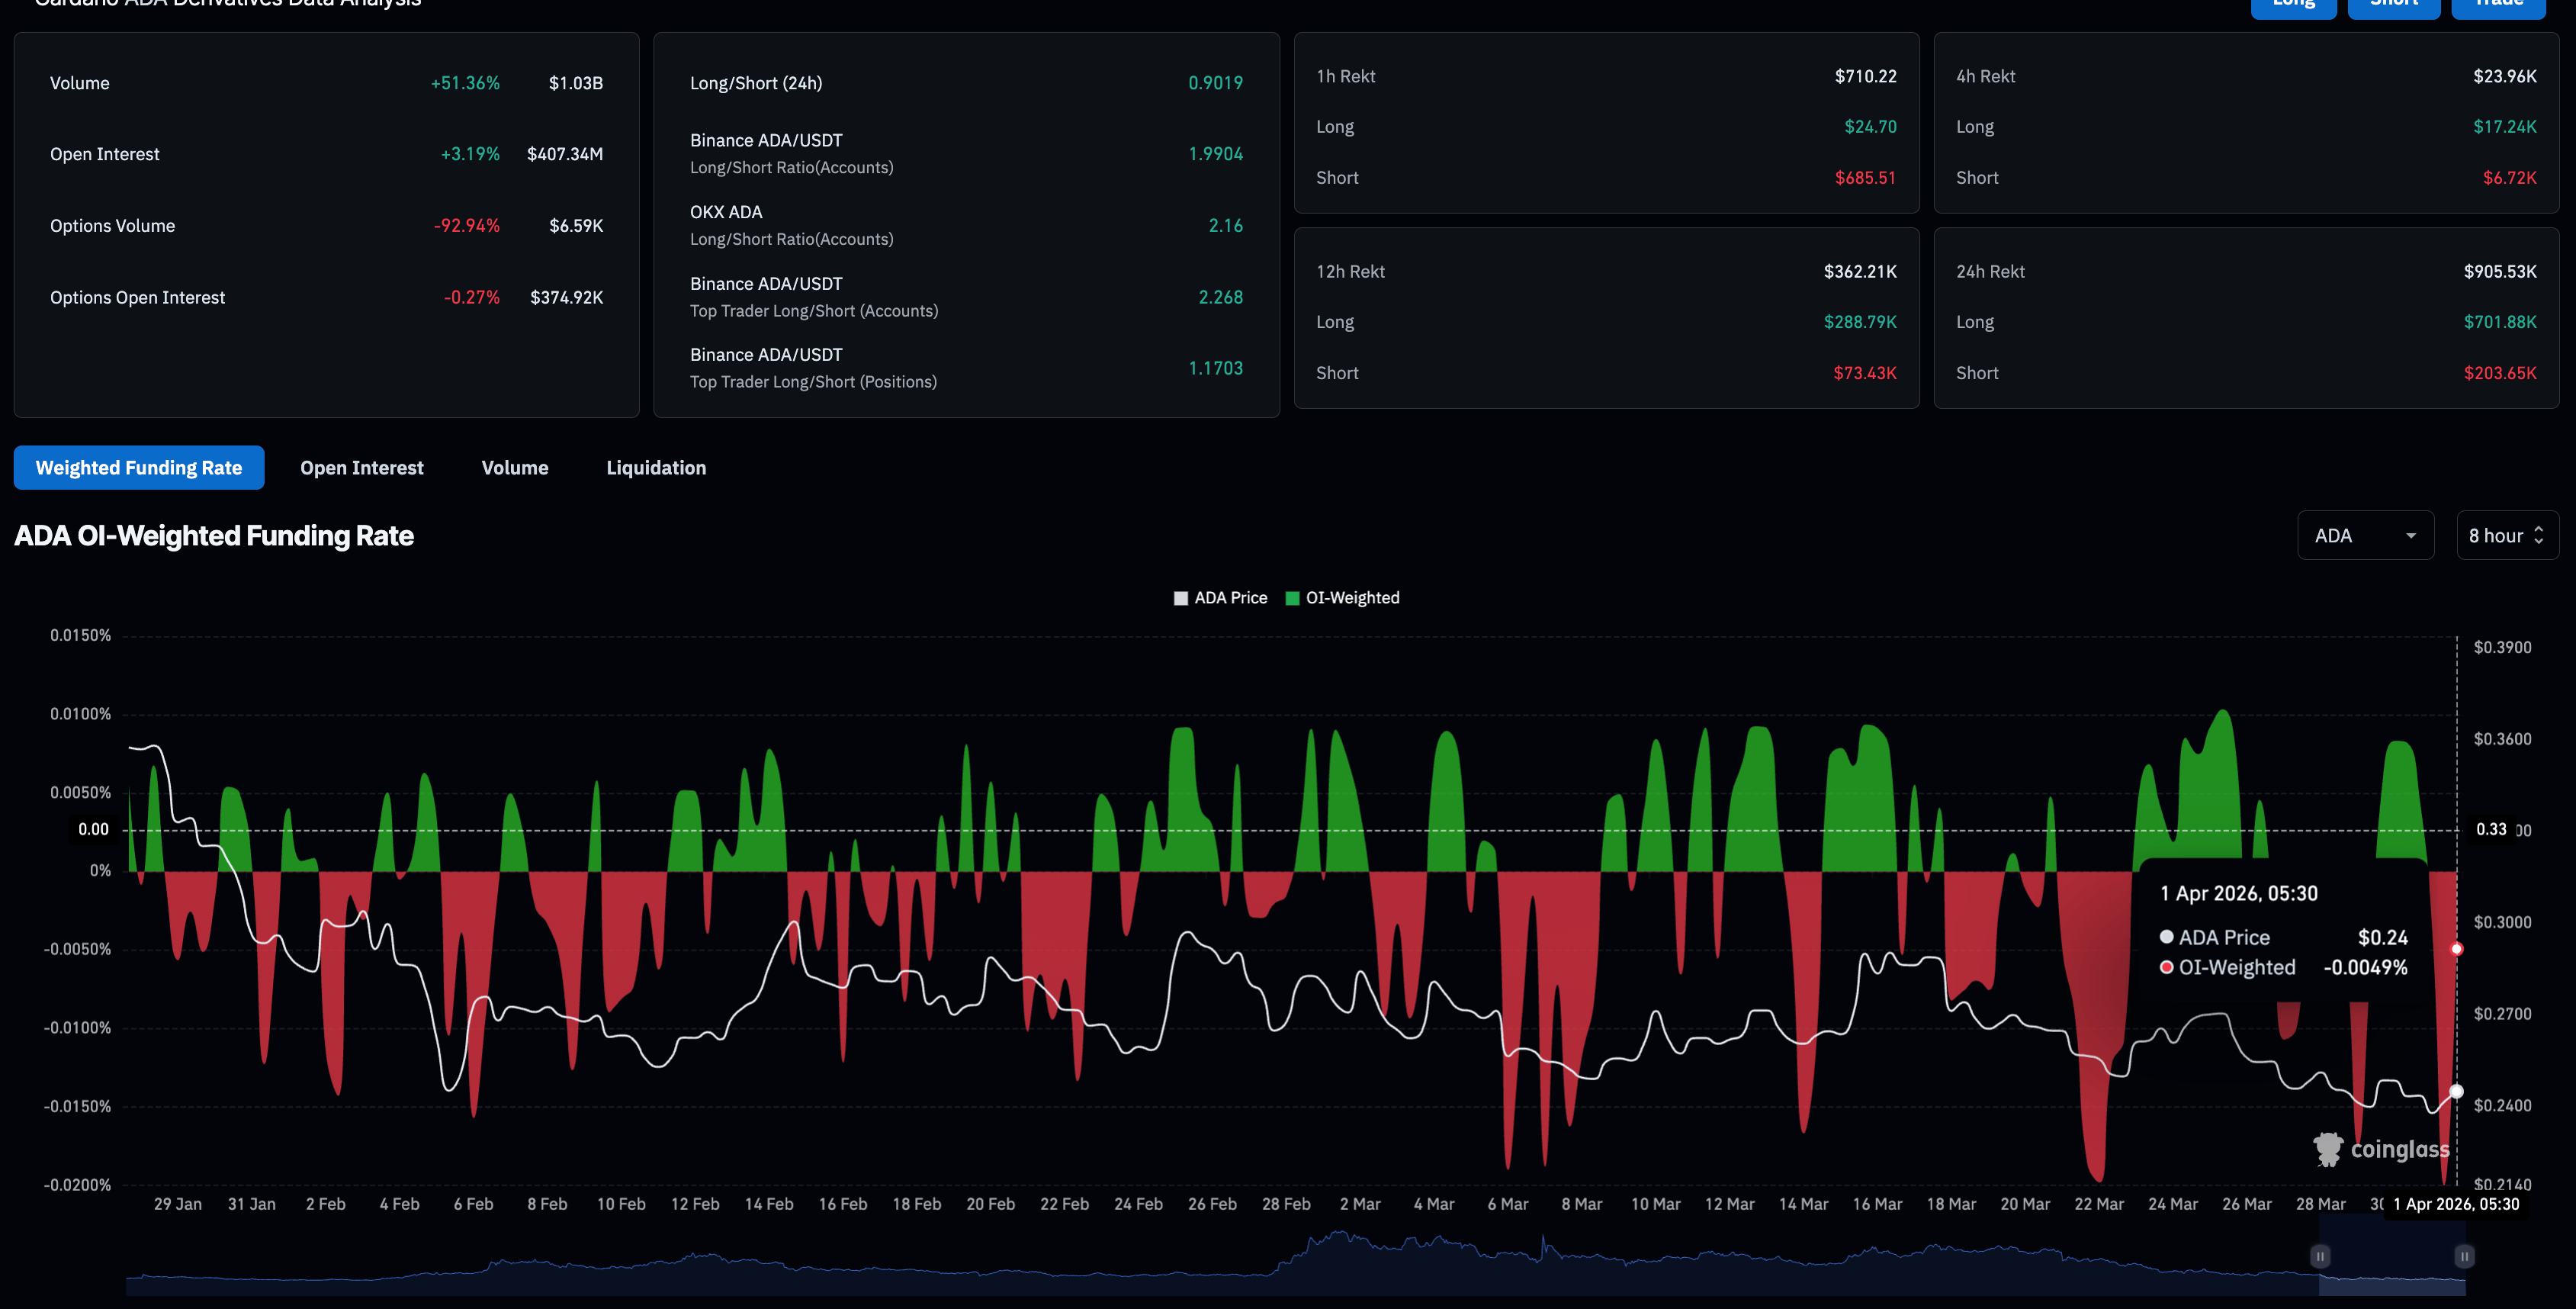
Task: Open the Liquidation tab
Action: coord(656,468)
